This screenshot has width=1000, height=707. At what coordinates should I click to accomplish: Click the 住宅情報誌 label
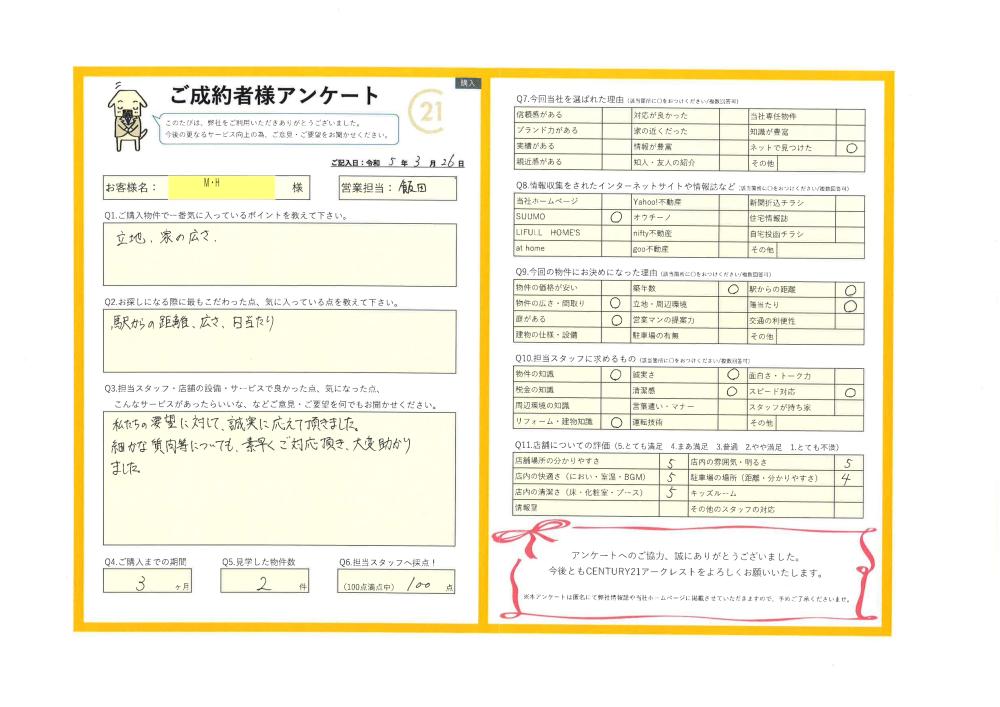tap(768, 219)
